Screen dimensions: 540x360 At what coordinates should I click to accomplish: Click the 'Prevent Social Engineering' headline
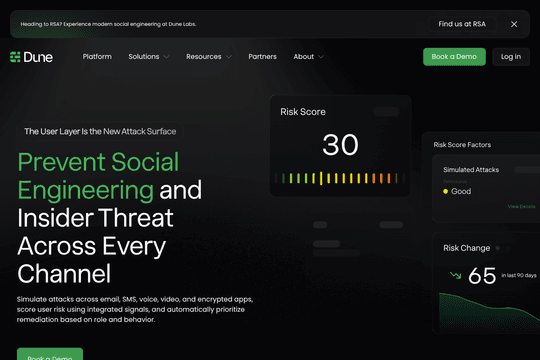pos(98,176)
